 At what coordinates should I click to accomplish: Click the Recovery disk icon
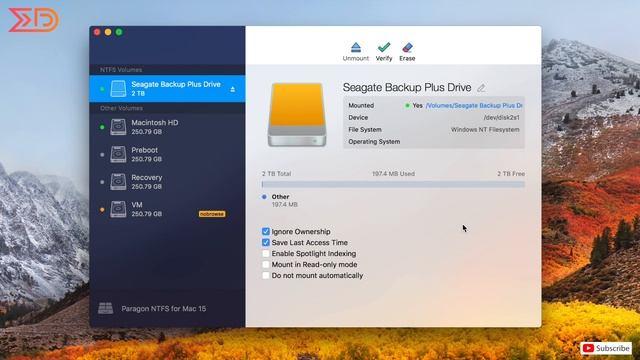(x=118, y=182)
